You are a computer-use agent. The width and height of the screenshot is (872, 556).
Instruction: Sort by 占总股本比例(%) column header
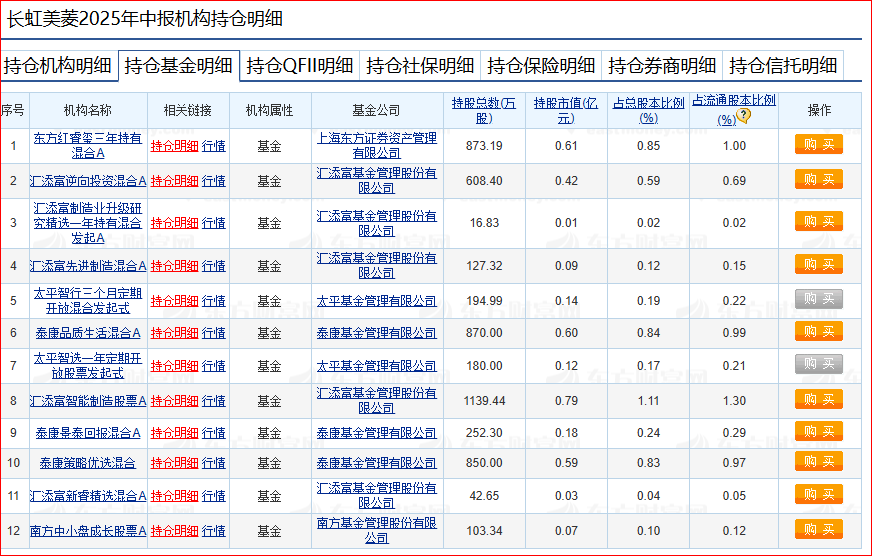648,110
